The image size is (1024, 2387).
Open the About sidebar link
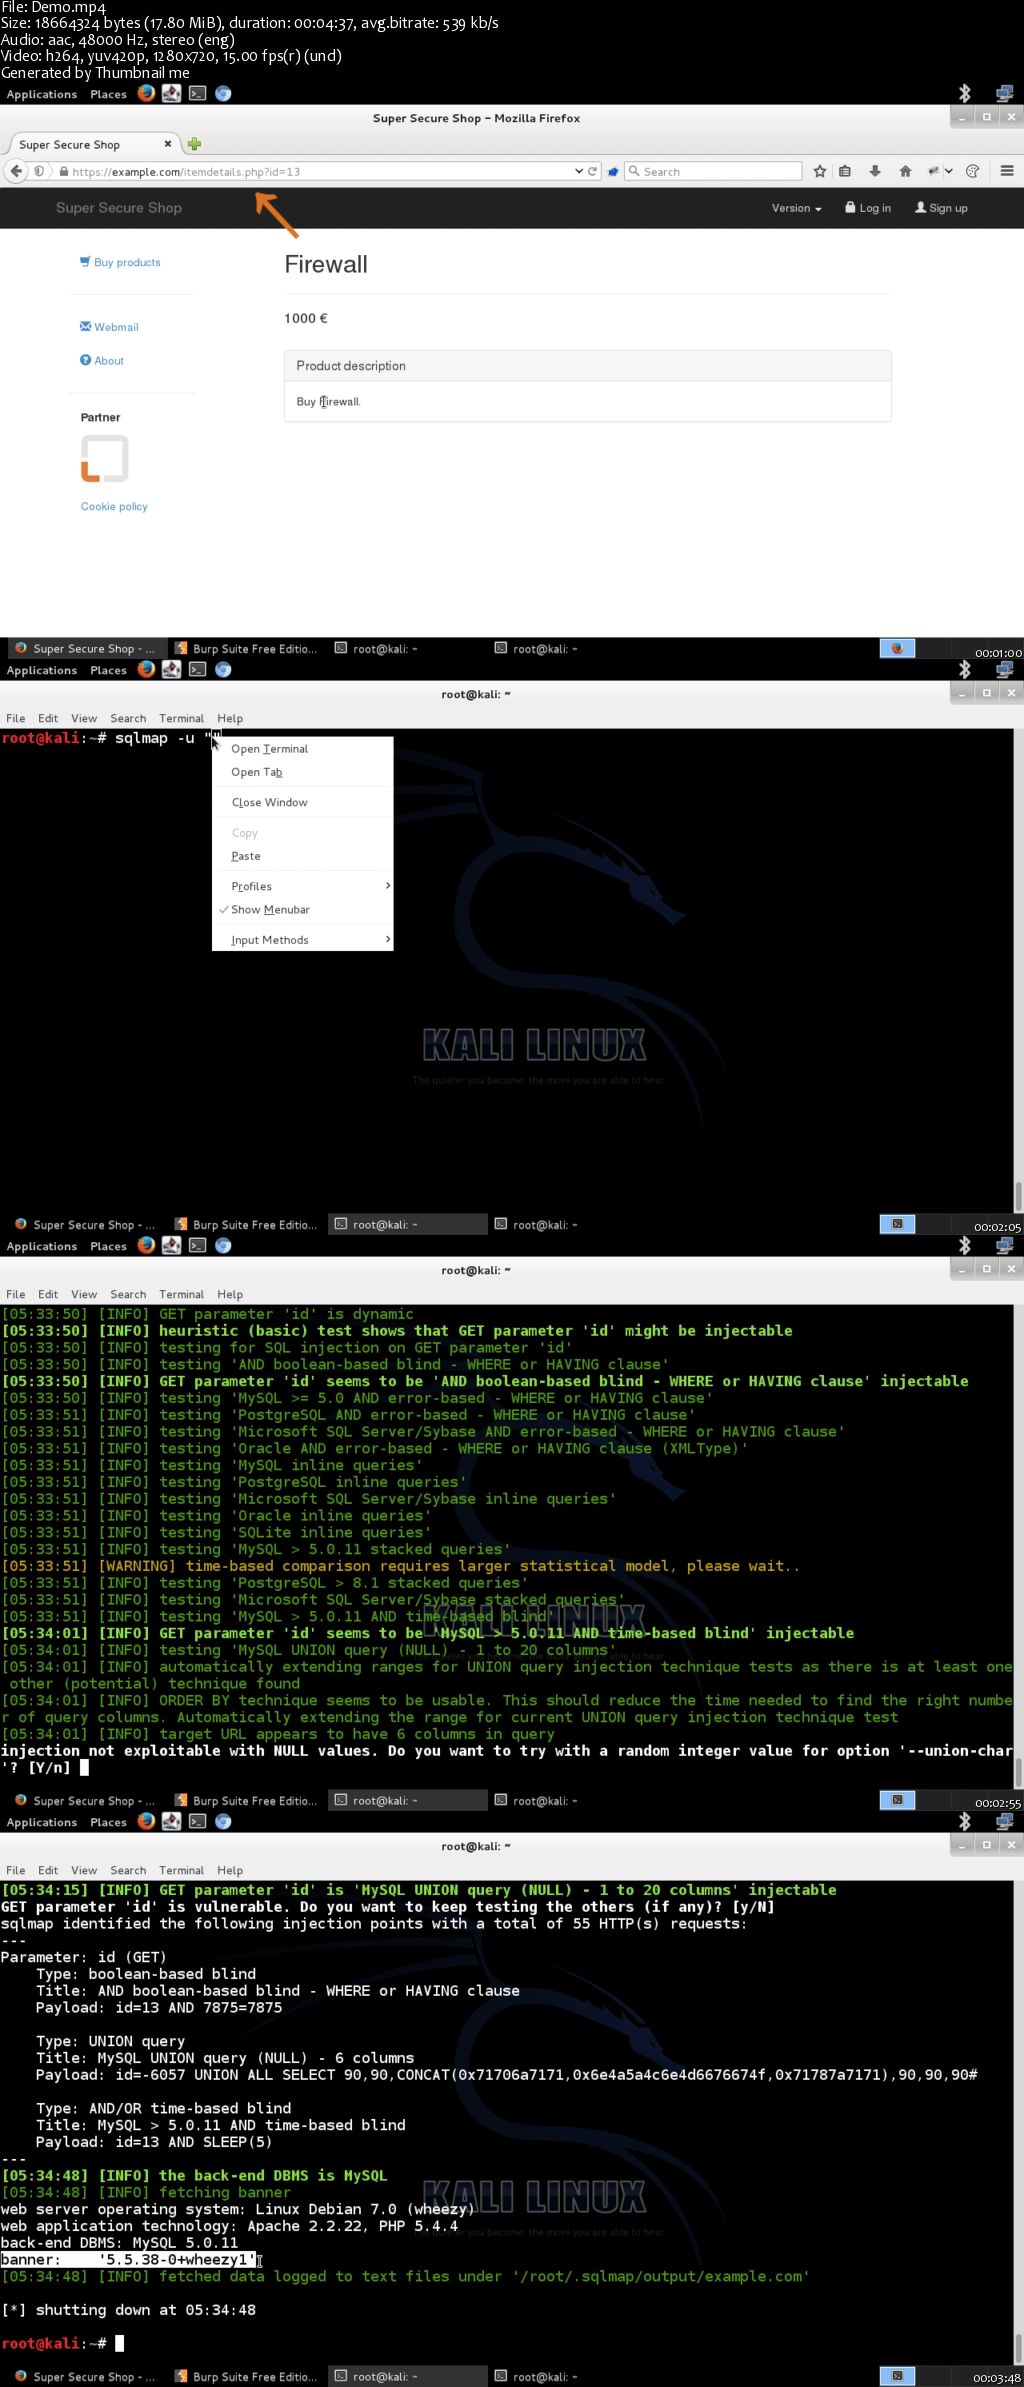102,361
